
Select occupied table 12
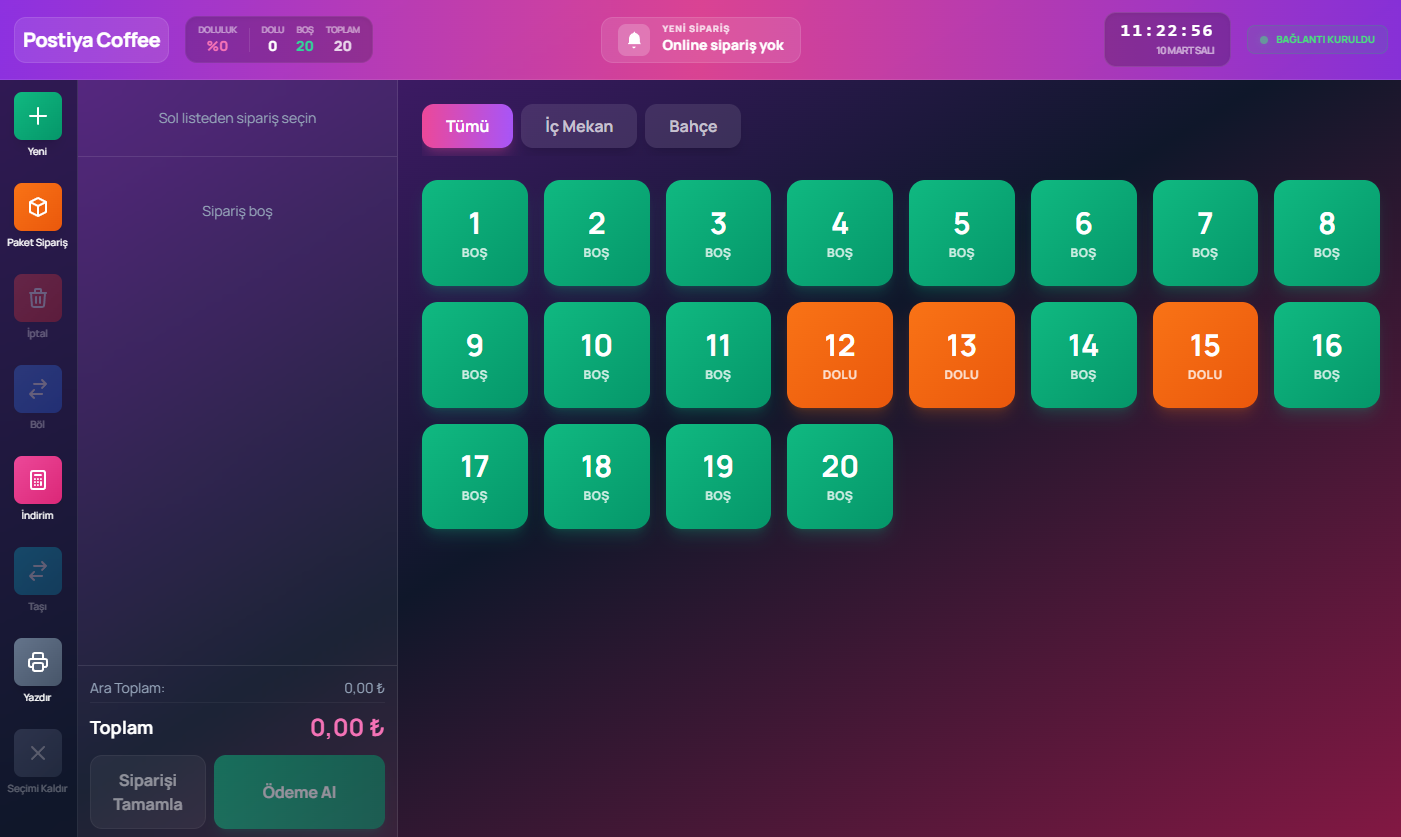click(840, 355)
